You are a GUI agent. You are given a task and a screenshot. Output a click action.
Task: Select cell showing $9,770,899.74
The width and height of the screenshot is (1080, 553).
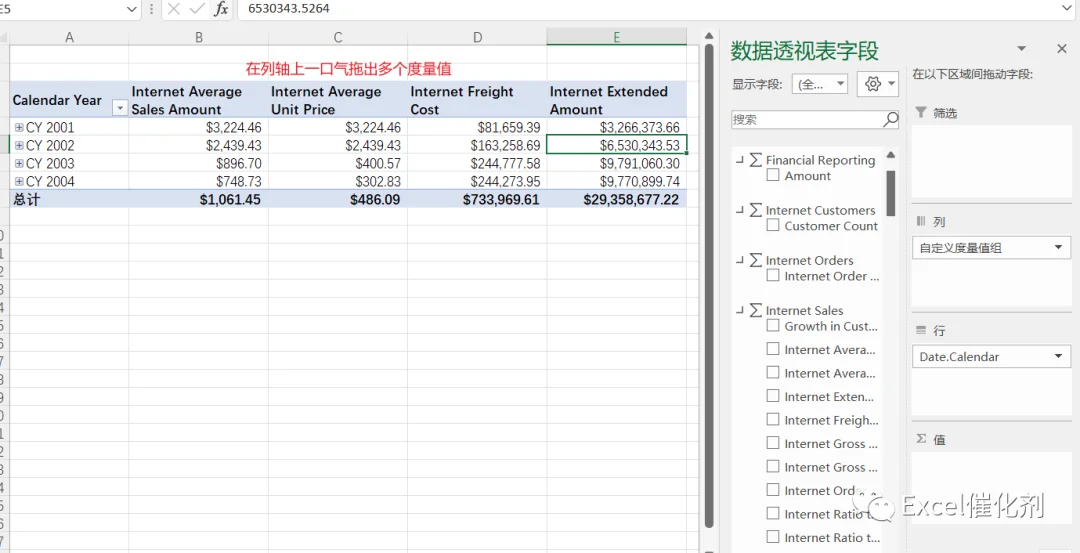pyautogui.click(x=616, y=181)
